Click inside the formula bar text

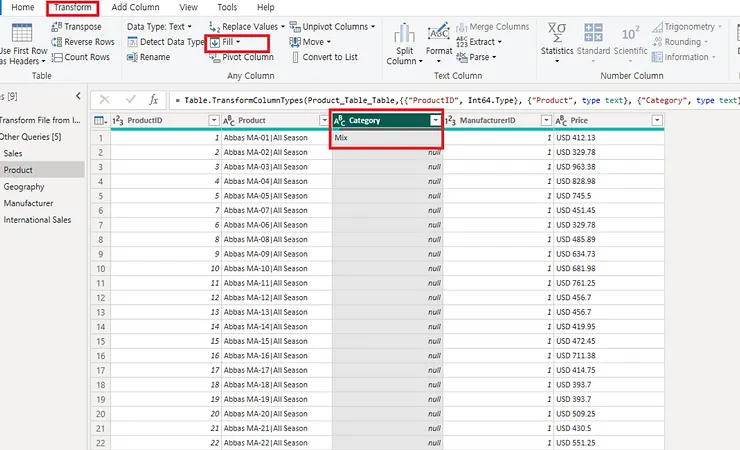pyautogui.click(x=450, y=100)
